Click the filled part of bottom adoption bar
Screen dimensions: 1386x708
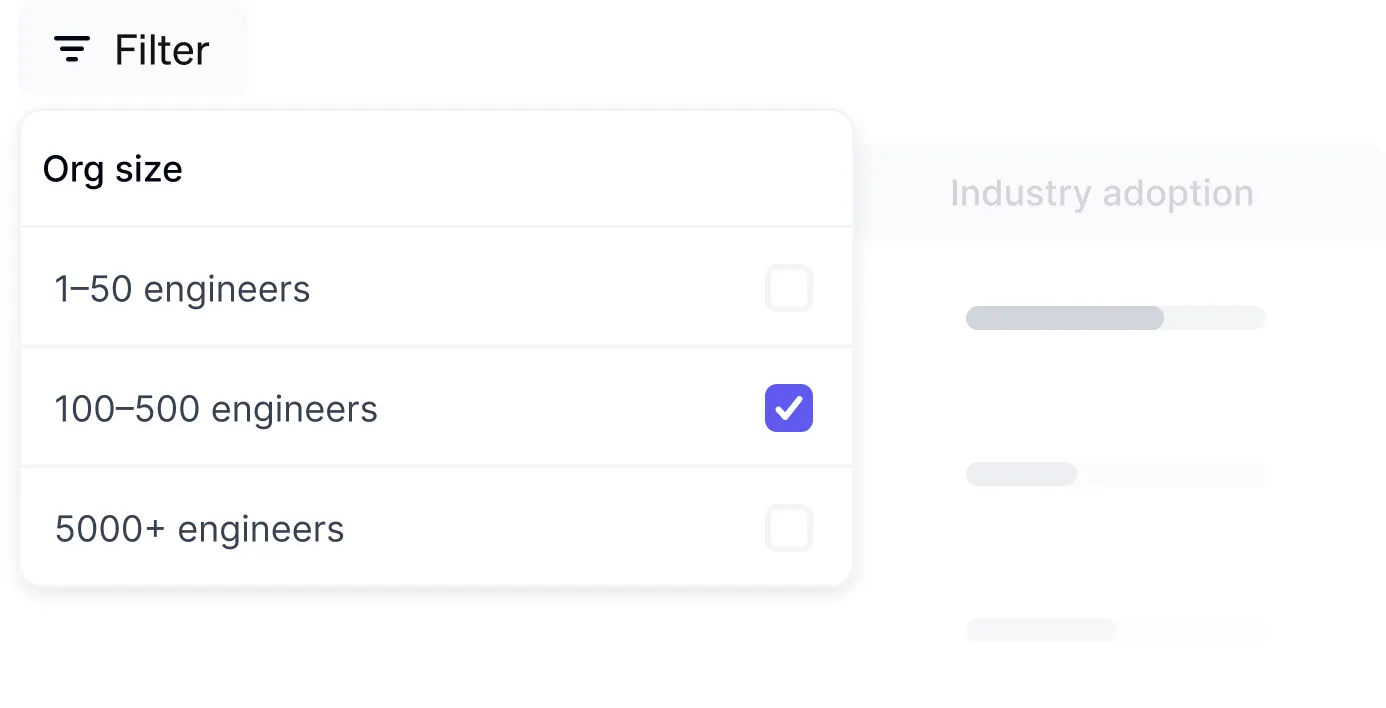click(1040, 630)
